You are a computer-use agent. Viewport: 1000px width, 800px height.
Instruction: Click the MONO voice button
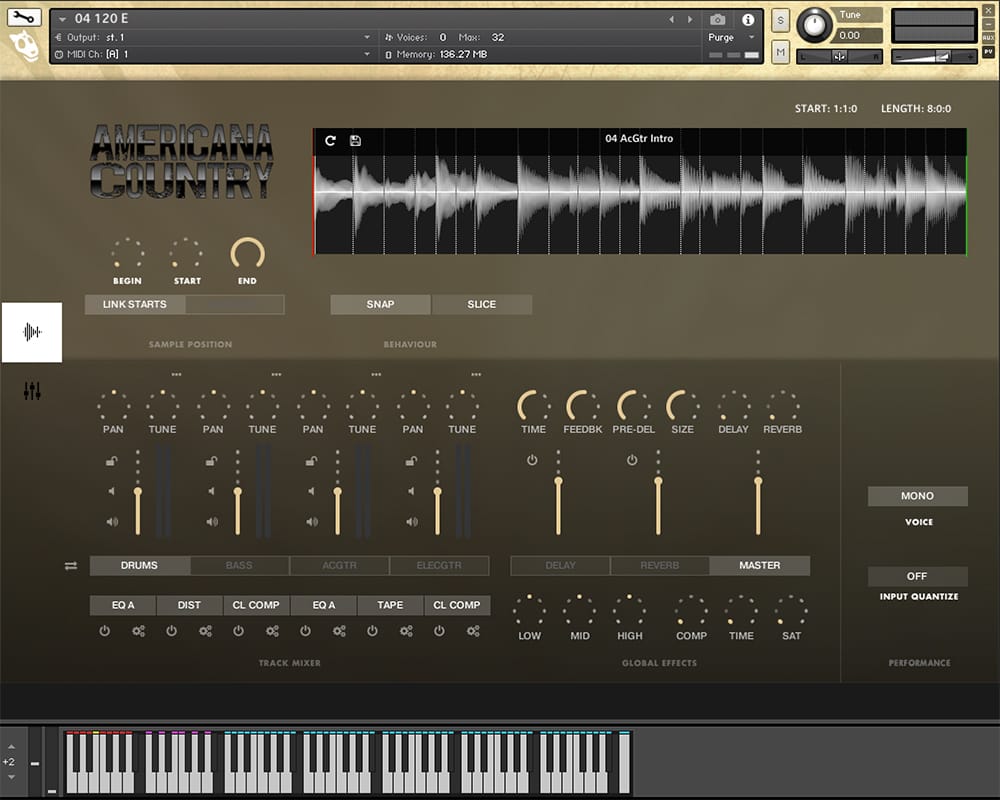pyautogui.click(x=917, y=496)
